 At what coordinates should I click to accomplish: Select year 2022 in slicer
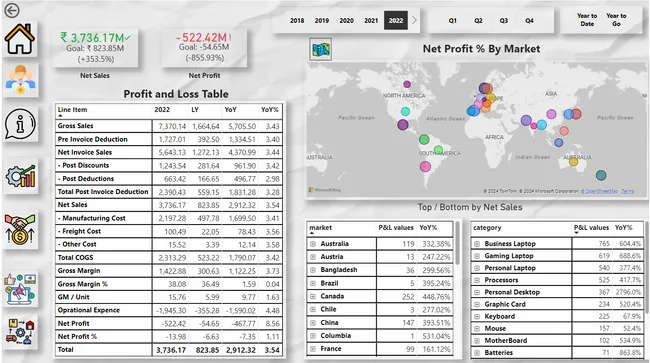click(x=396, y=20)
